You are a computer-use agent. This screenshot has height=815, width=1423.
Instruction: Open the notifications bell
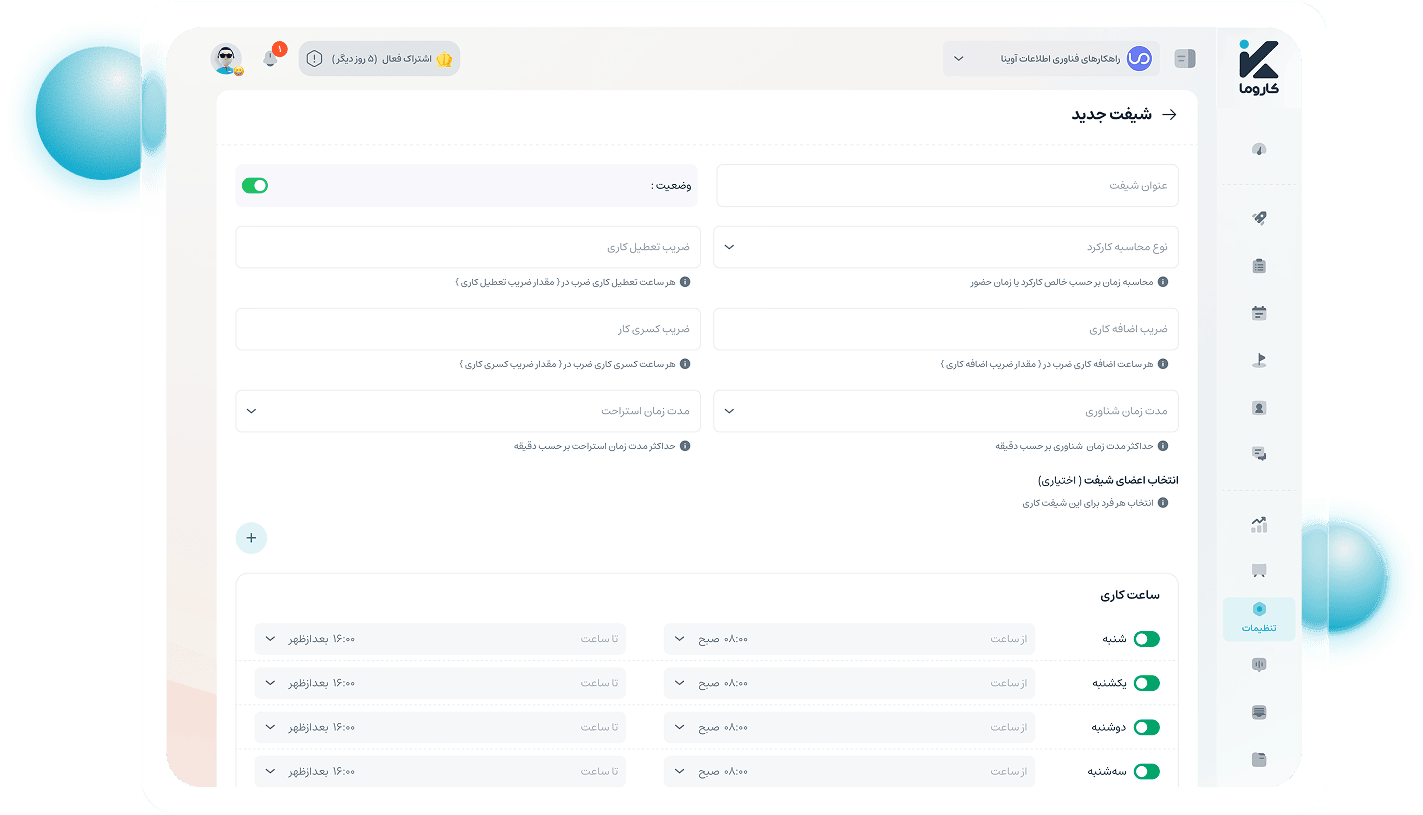point(270,58)
